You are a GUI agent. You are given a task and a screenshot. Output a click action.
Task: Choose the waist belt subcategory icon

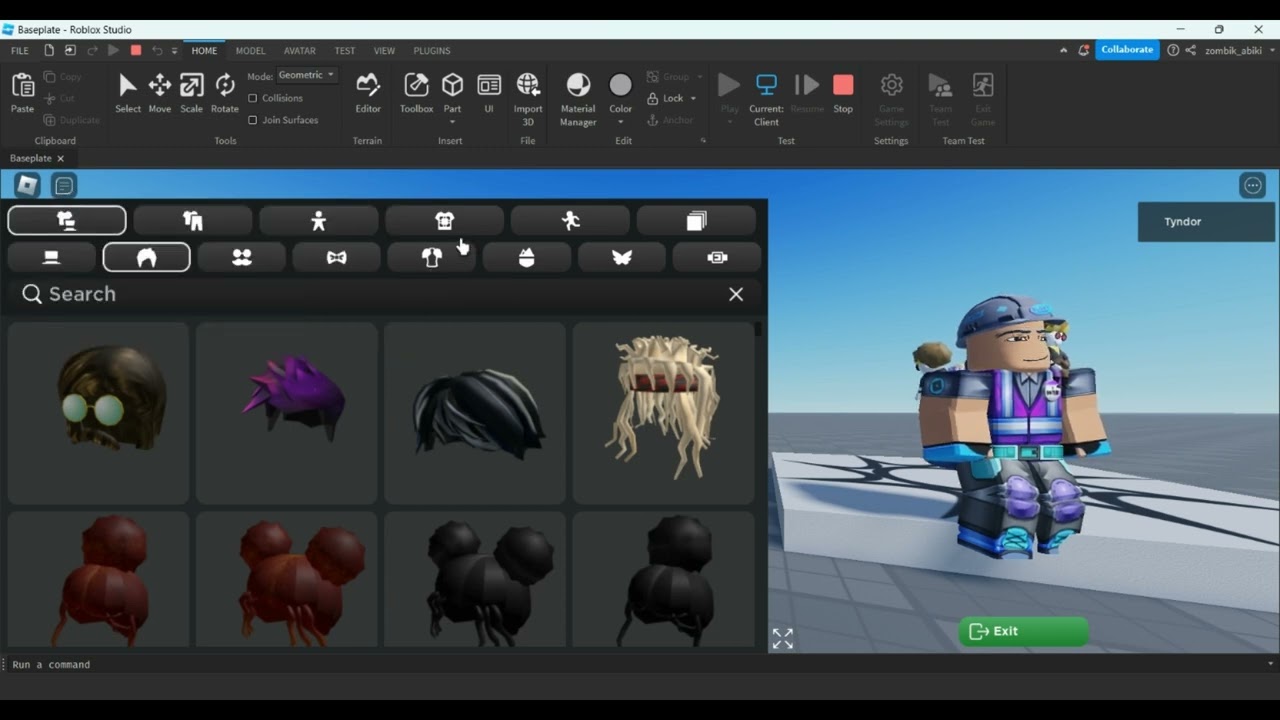coord(717,257)
